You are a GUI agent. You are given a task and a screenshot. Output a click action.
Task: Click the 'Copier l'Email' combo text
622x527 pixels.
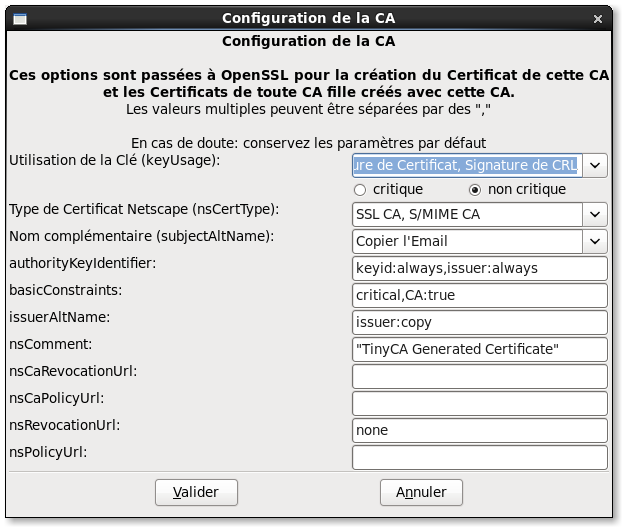466,241
